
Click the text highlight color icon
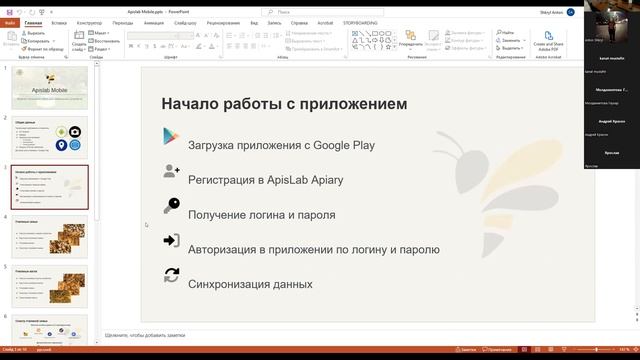click(x=199, y=46)
